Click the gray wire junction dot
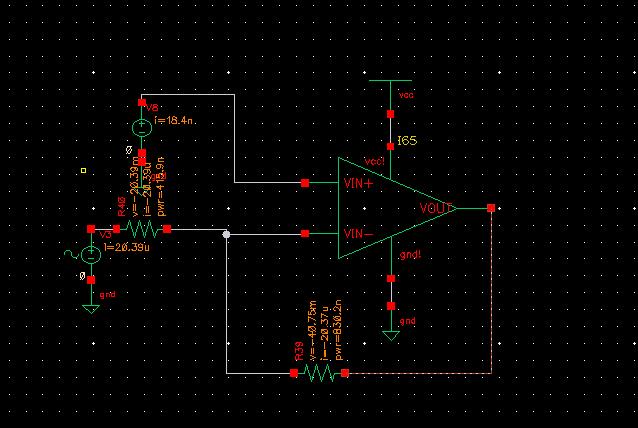 [x=227, y=234]
